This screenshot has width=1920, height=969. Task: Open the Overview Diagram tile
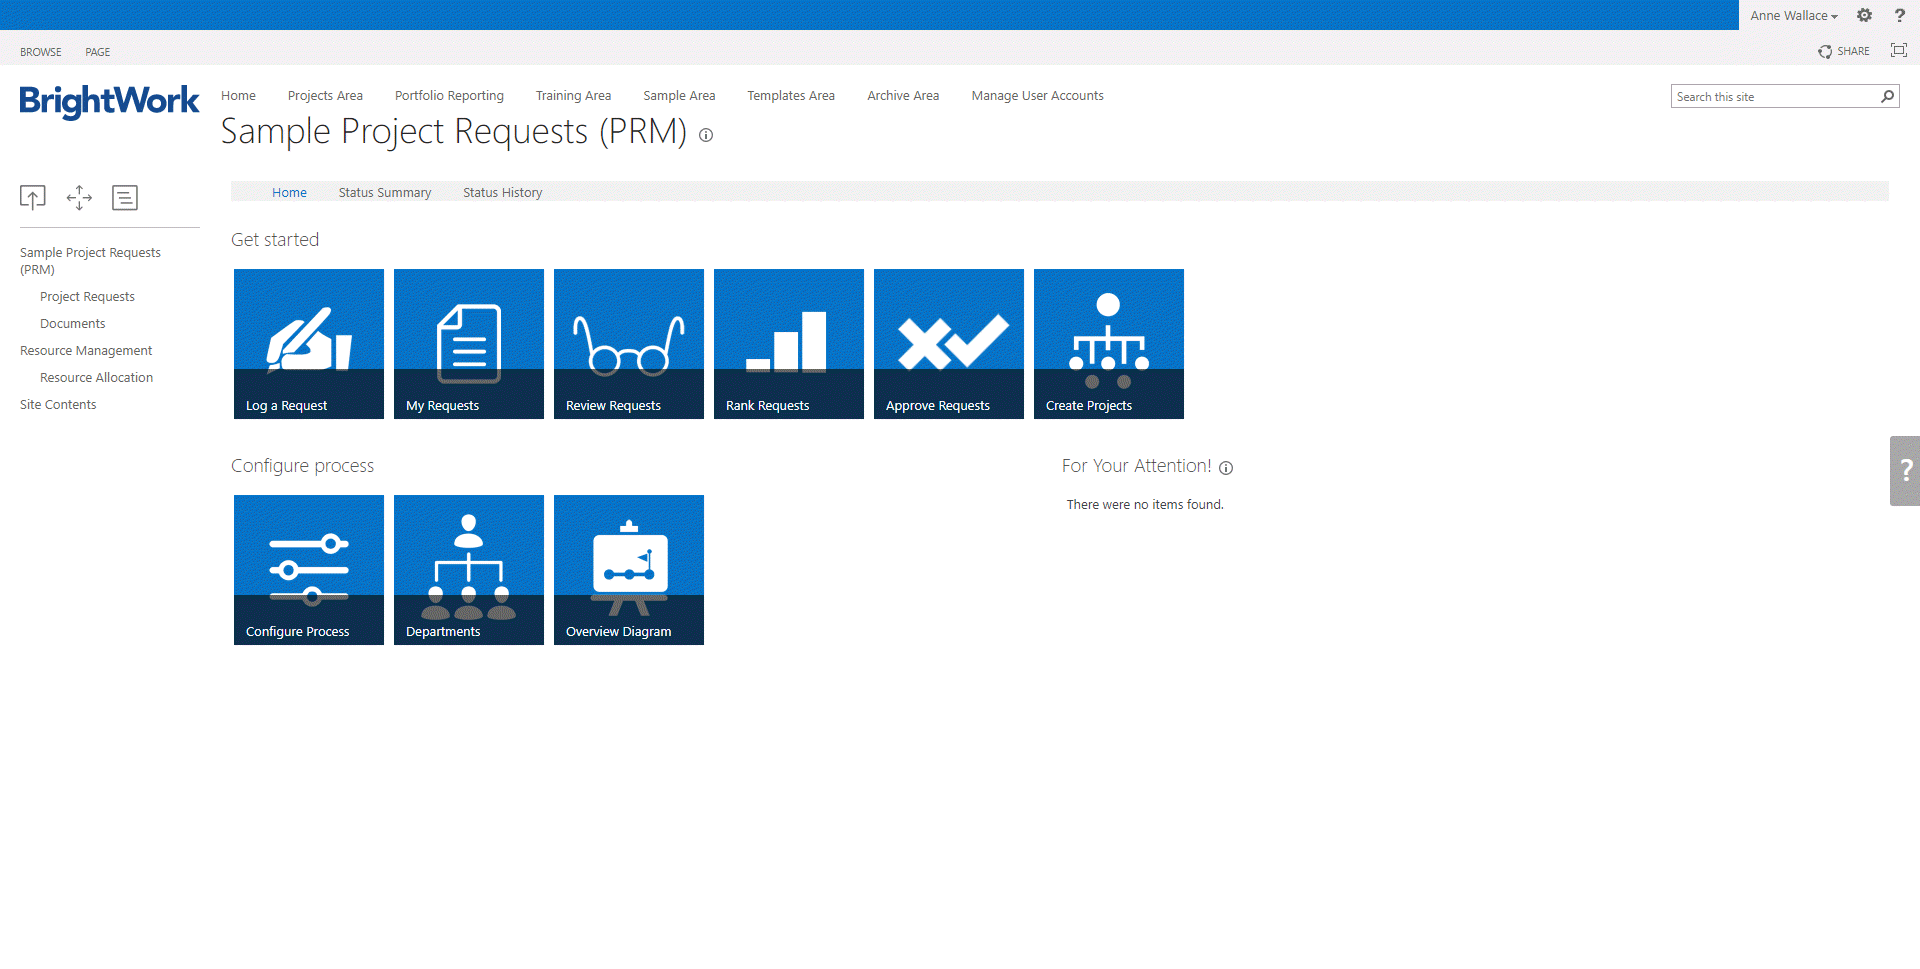coord(628,569)
